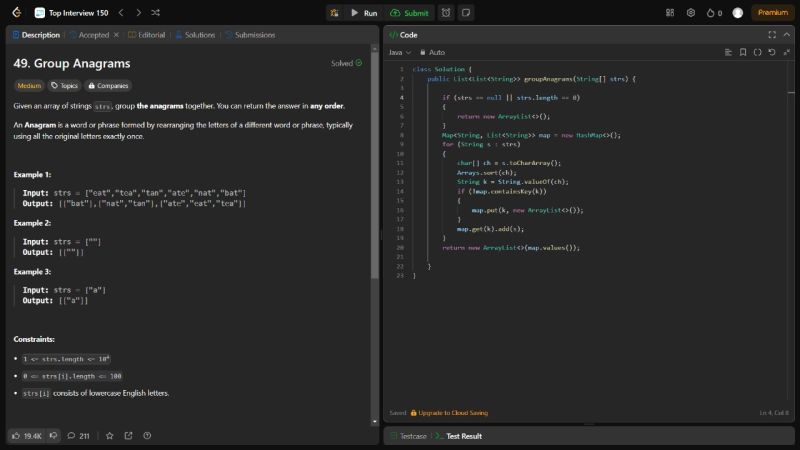The width and height of the screenshot is (800, 450).
Task: Expand editor fullscreen arrows icon
Action: pyautogui.click(x=787, y=53)
